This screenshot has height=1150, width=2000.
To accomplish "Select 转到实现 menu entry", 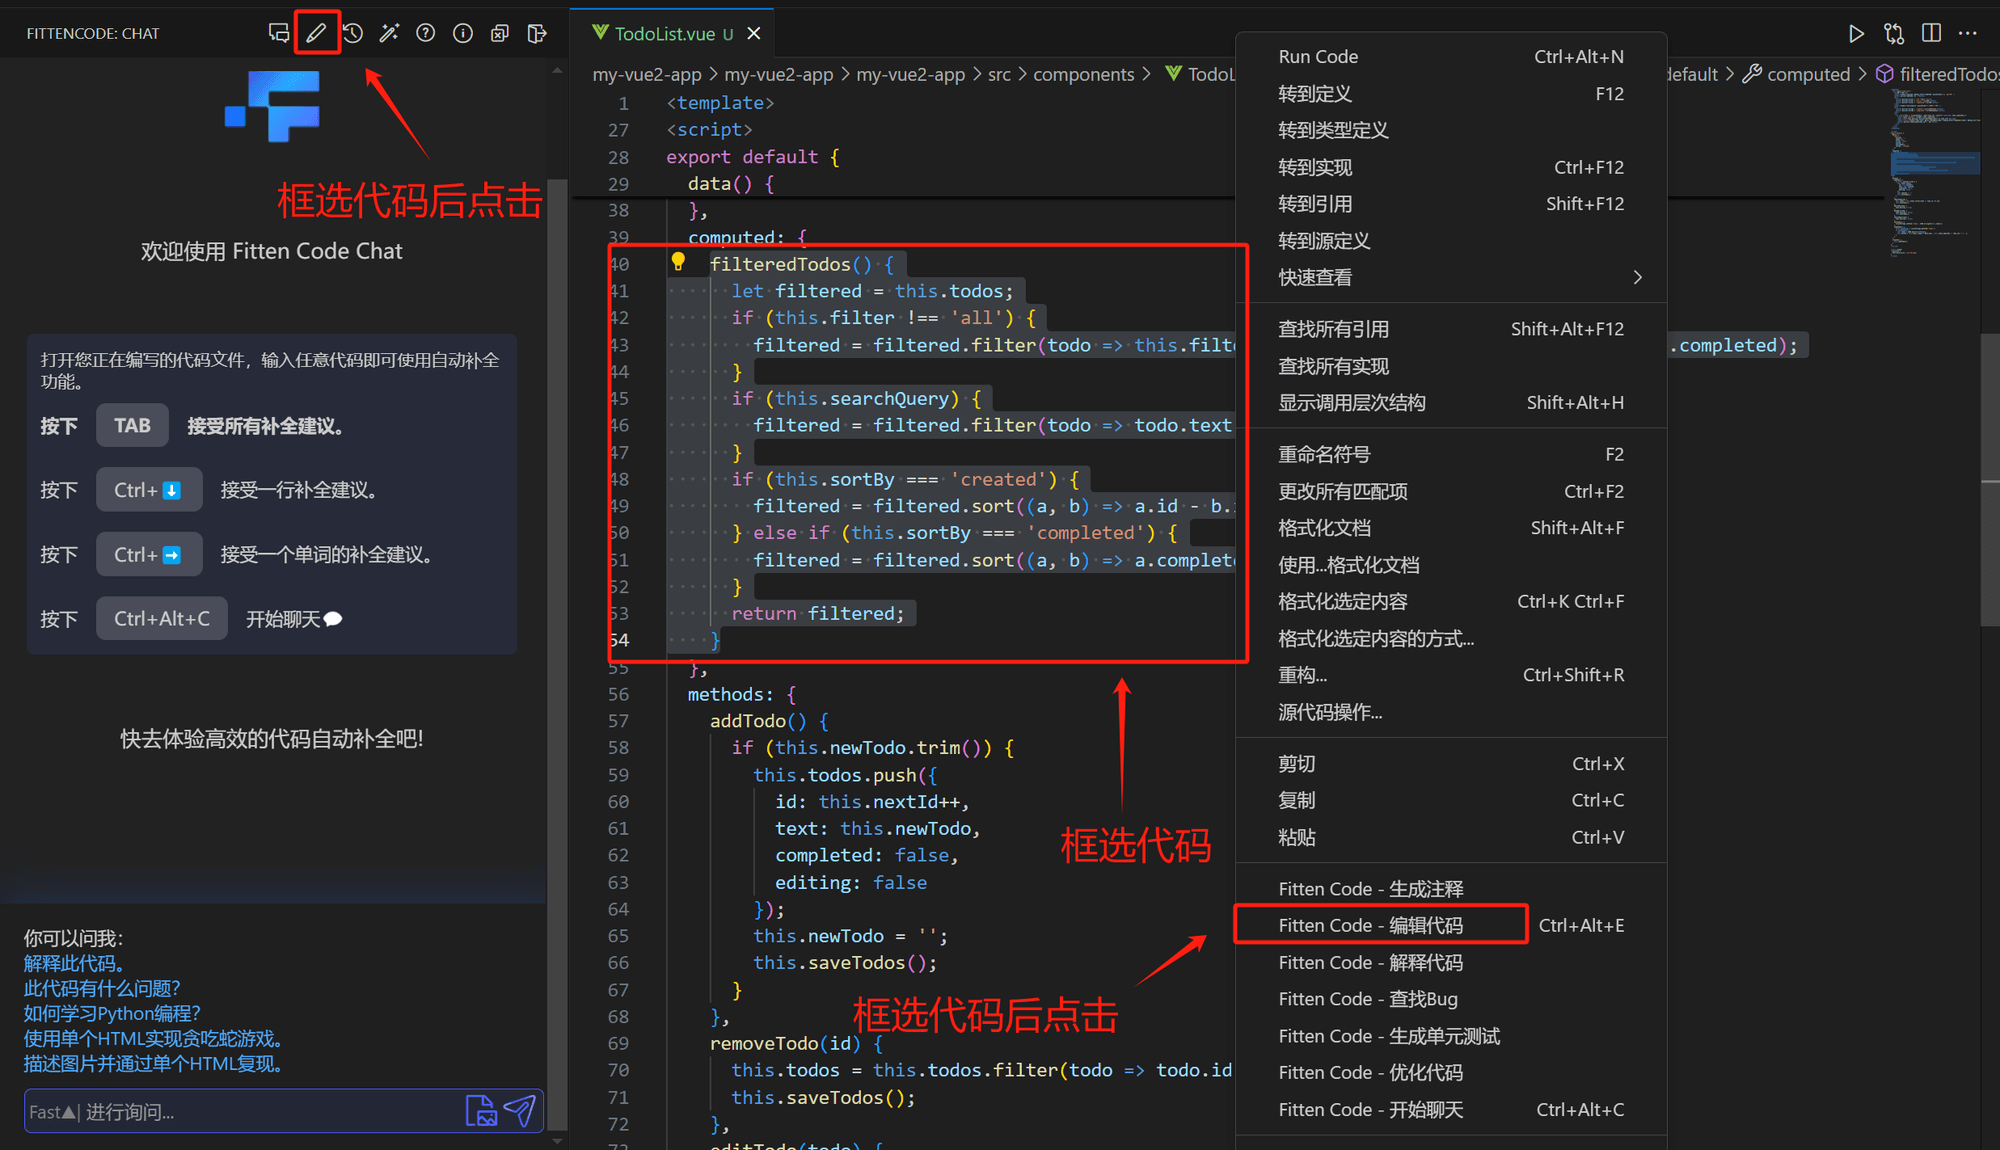I will point(1451,167).
